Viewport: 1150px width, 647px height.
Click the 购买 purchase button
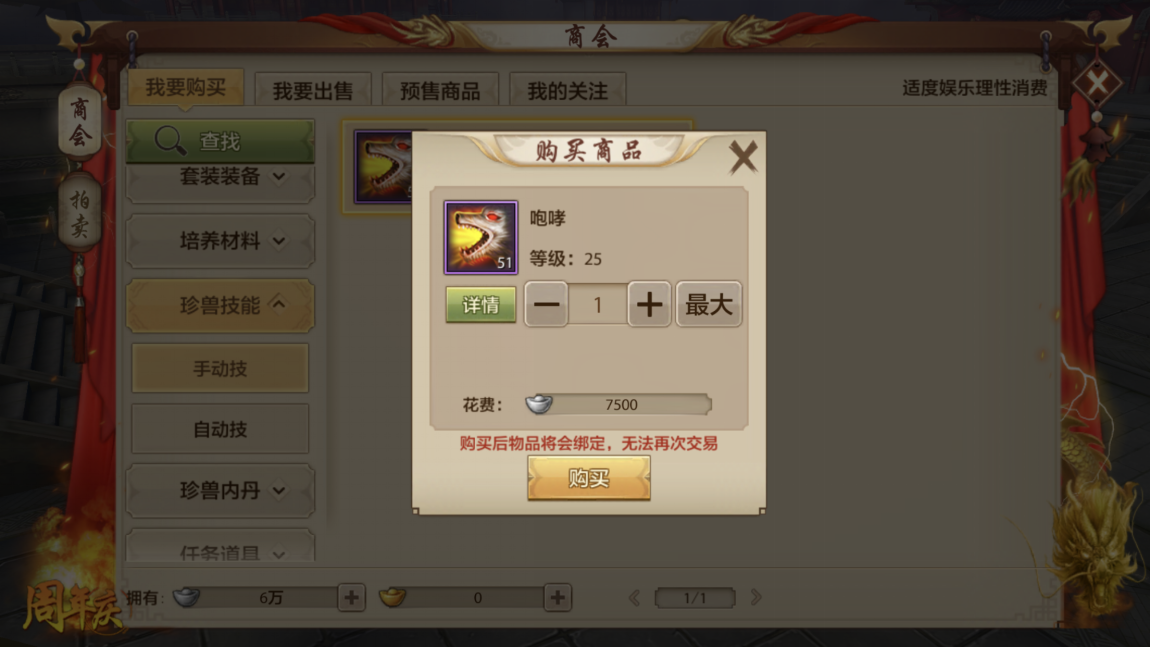[589, 478]
